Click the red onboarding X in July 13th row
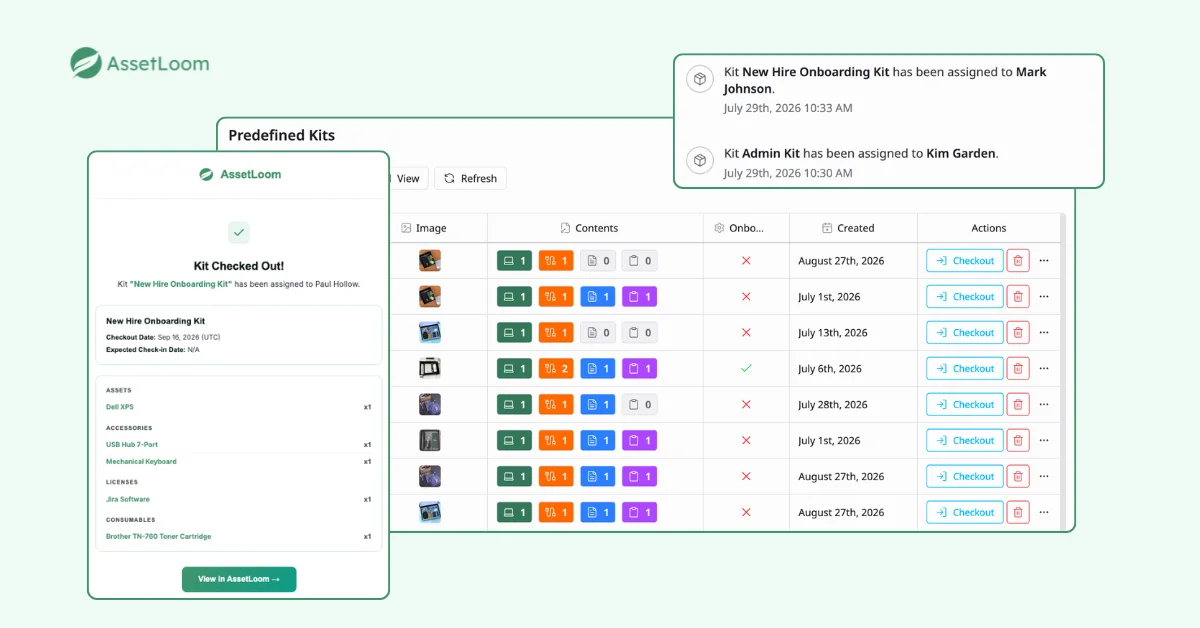The image size is (1200, 628). coord(745,332)
